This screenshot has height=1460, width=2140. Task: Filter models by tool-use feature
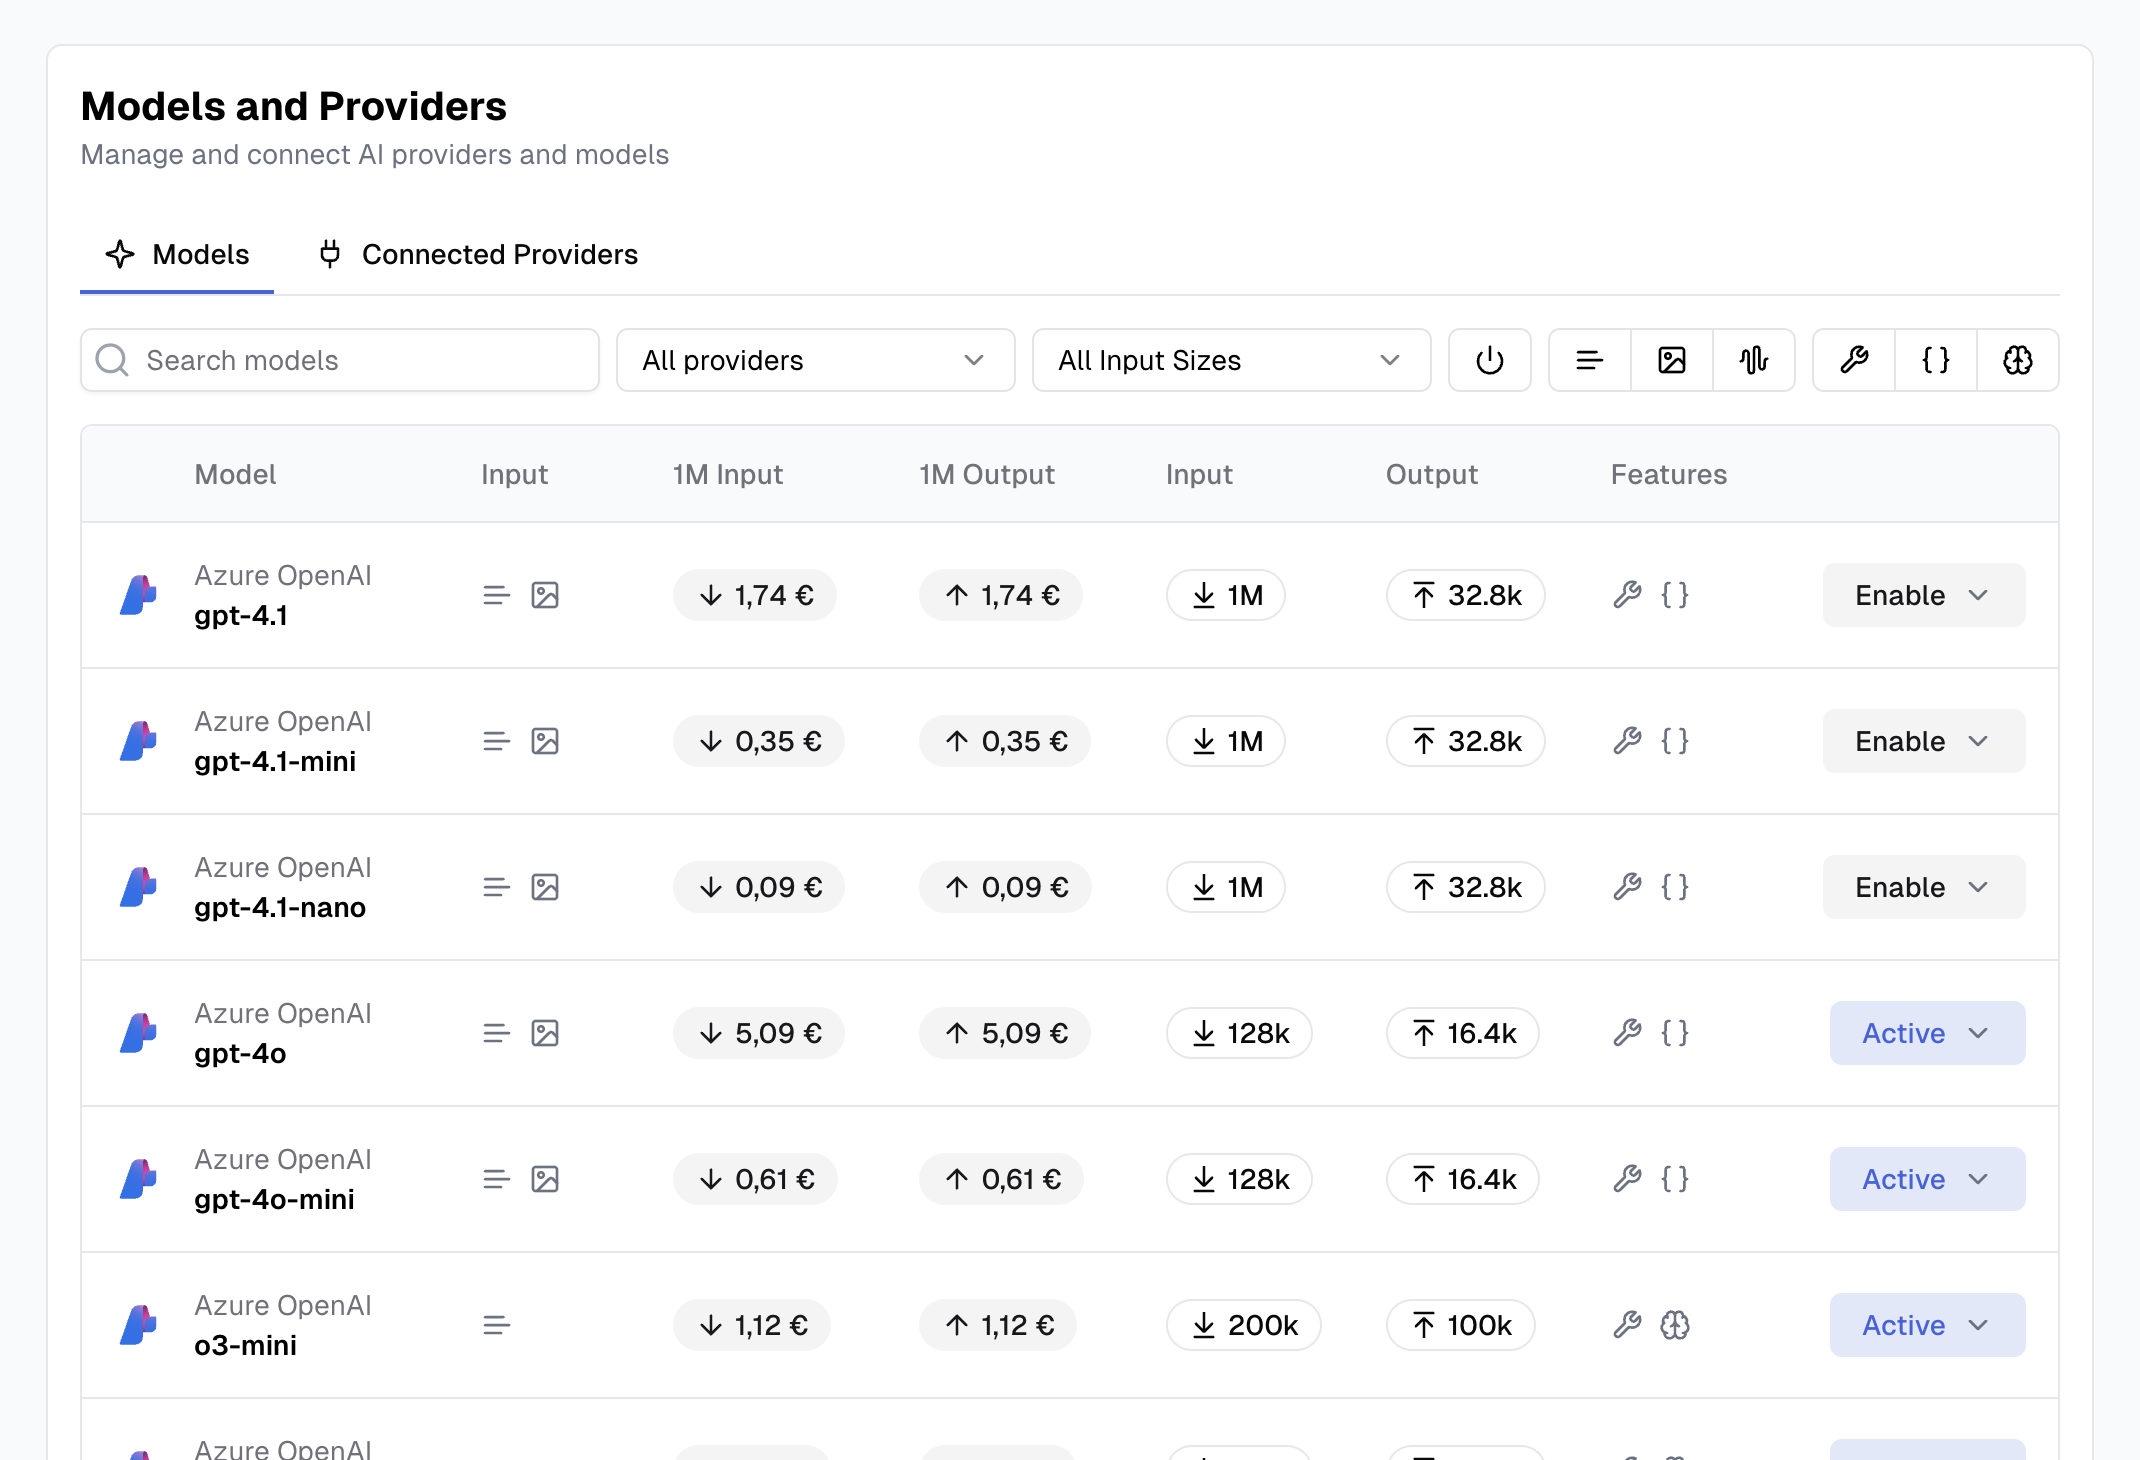click(1854, 360)
